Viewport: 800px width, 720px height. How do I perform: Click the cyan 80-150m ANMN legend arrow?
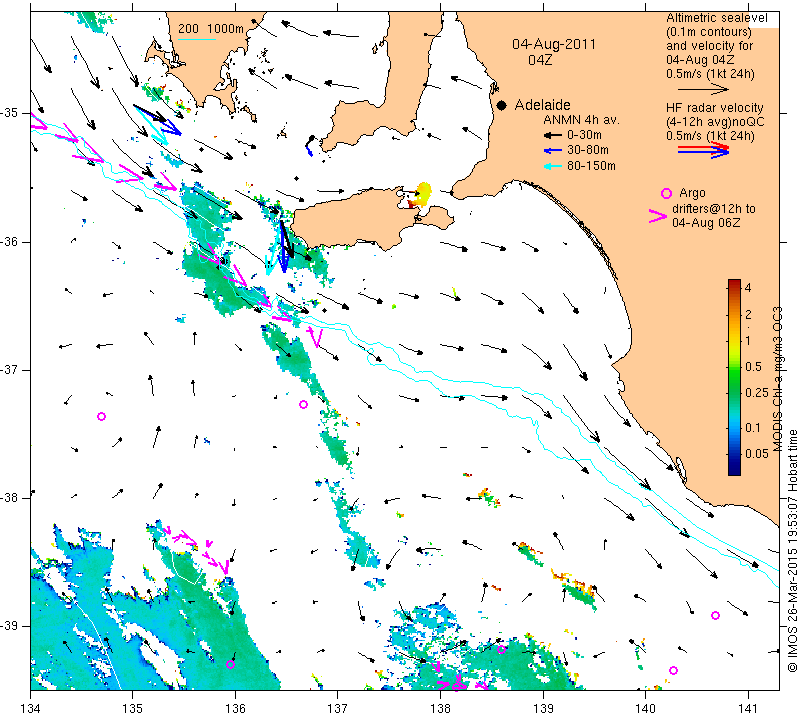[x=552, y=166]
